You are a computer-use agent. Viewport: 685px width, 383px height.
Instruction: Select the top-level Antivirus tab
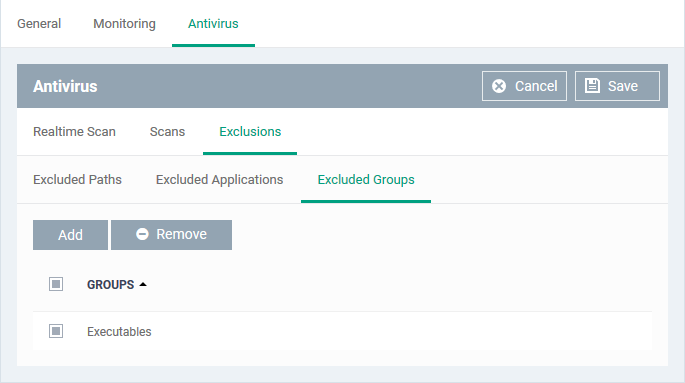pyautogui.click(x=213, y=24)
